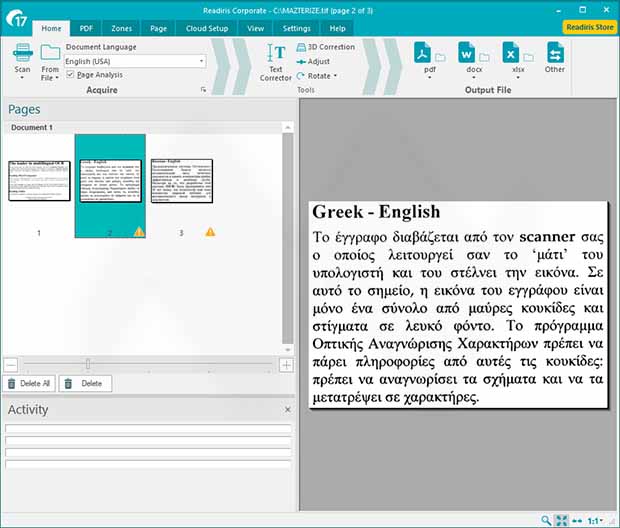Choose docx as the output format
620x528 pixels.
pyautogui.click(x=467, y=53)
